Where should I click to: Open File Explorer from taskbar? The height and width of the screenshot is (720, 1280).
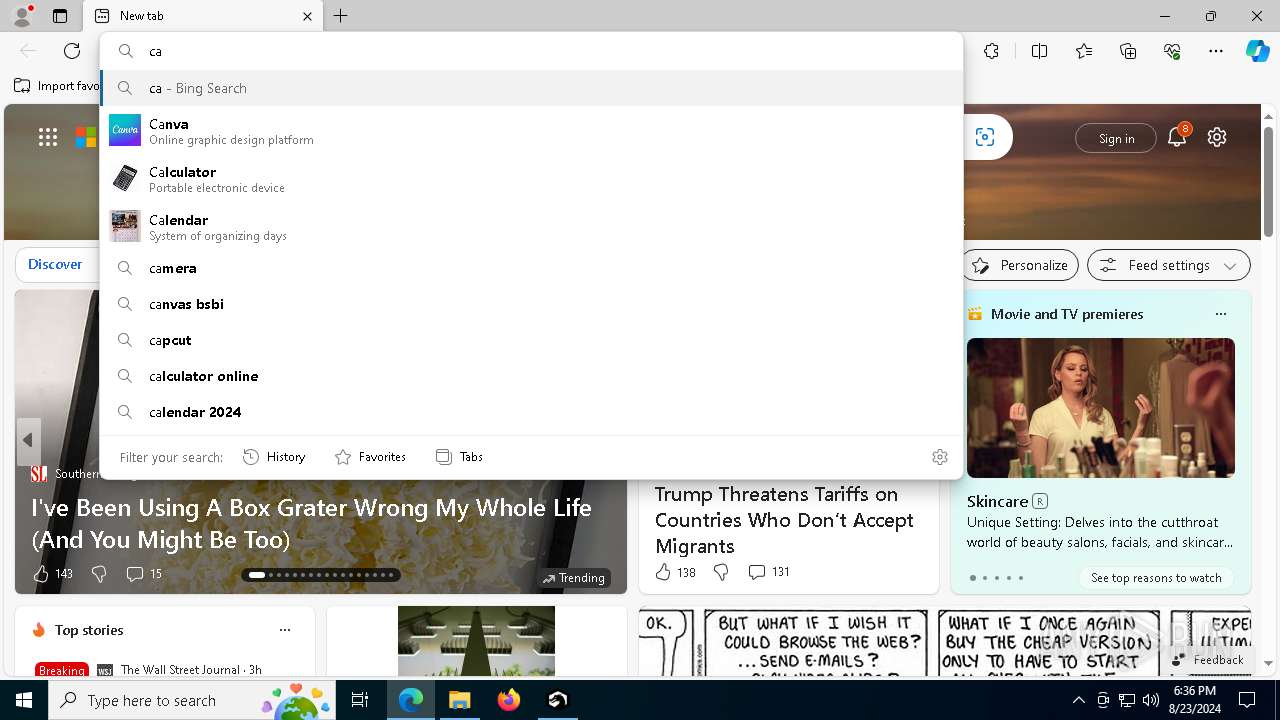click(459, 700)
